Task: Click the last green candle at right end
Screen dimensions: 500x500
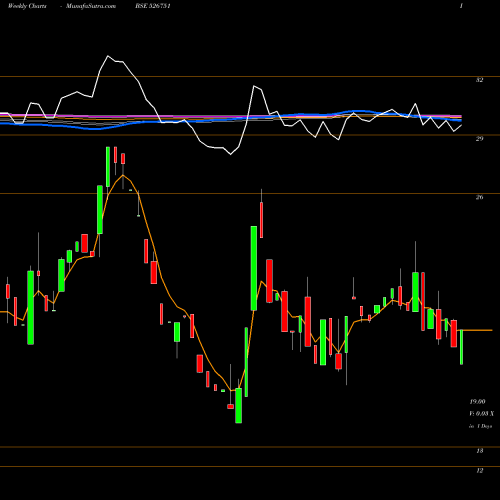Action: 461,347
